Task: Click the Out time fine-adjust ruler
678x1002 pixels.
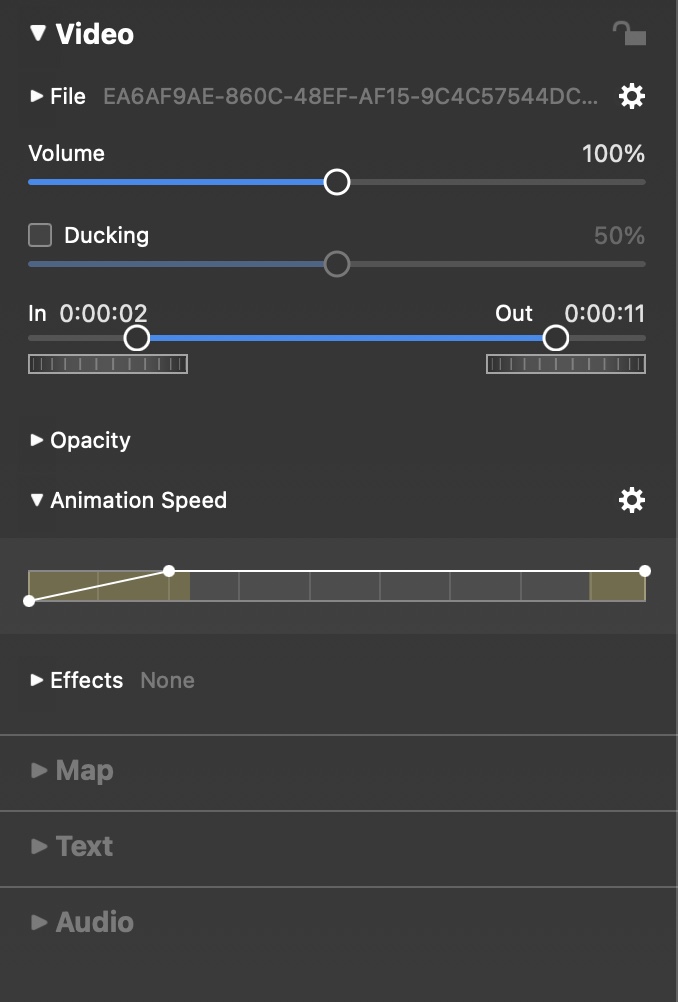Action: tap(566, 364)
